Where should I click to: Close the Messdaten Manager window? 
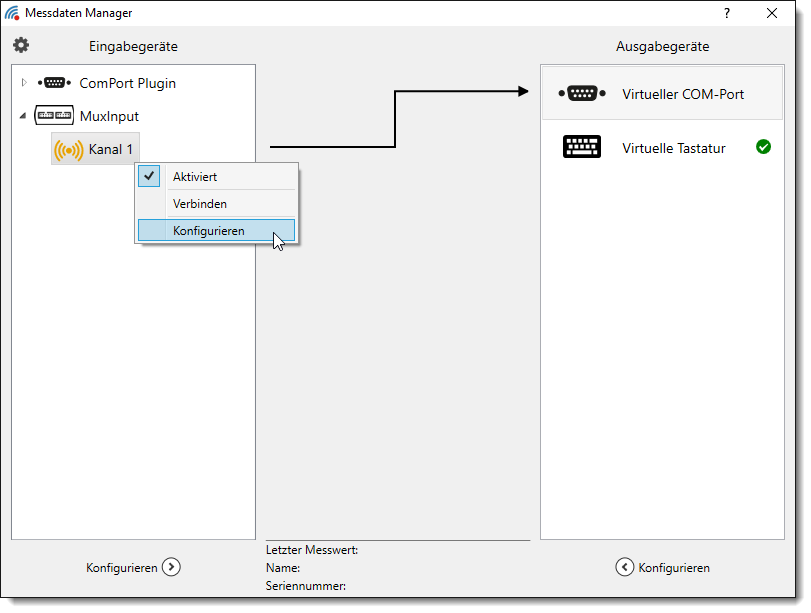(772, 13)
